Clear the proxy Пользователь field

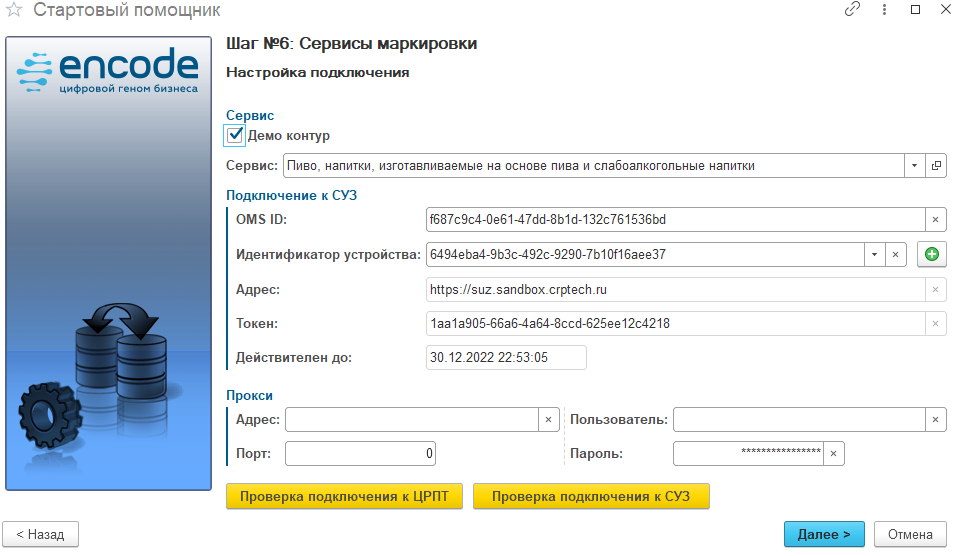936,420
